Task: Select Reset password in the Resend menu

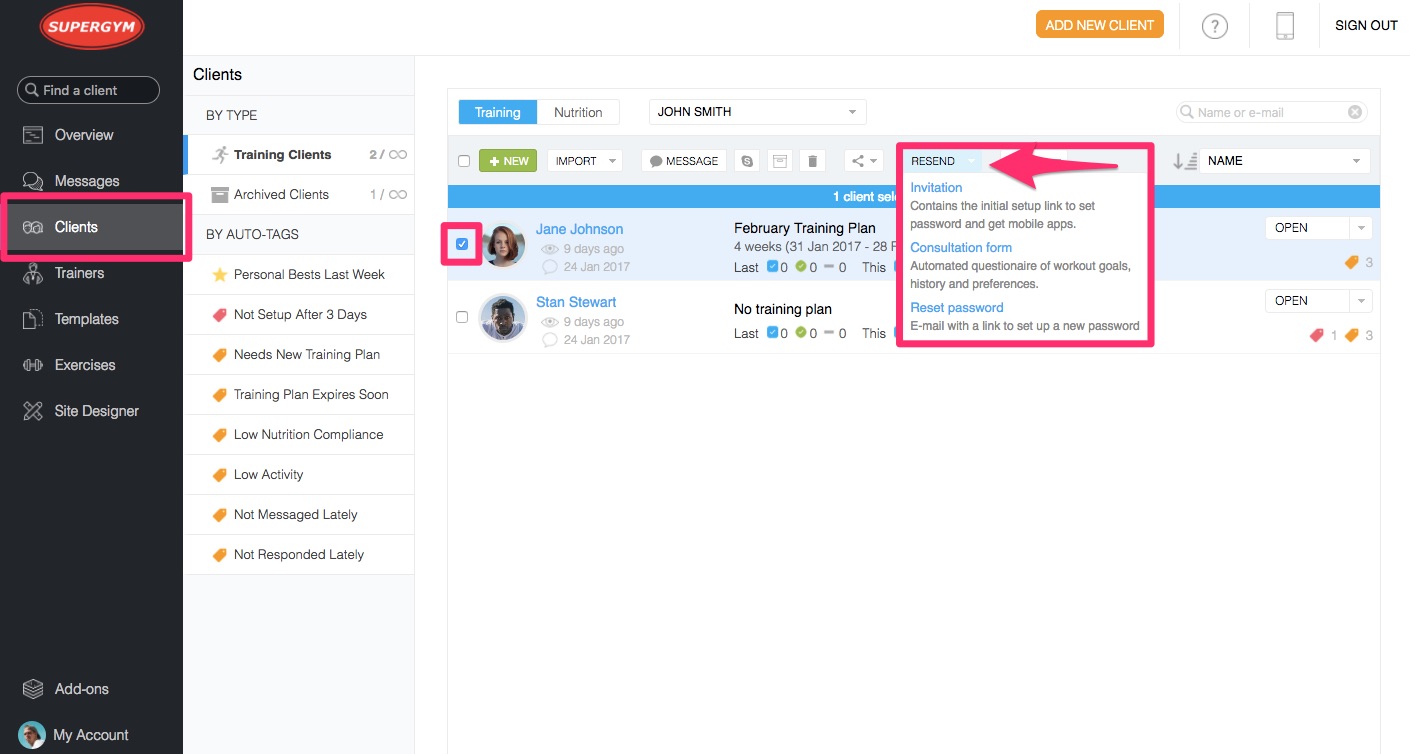Action: tap(957, 308)
